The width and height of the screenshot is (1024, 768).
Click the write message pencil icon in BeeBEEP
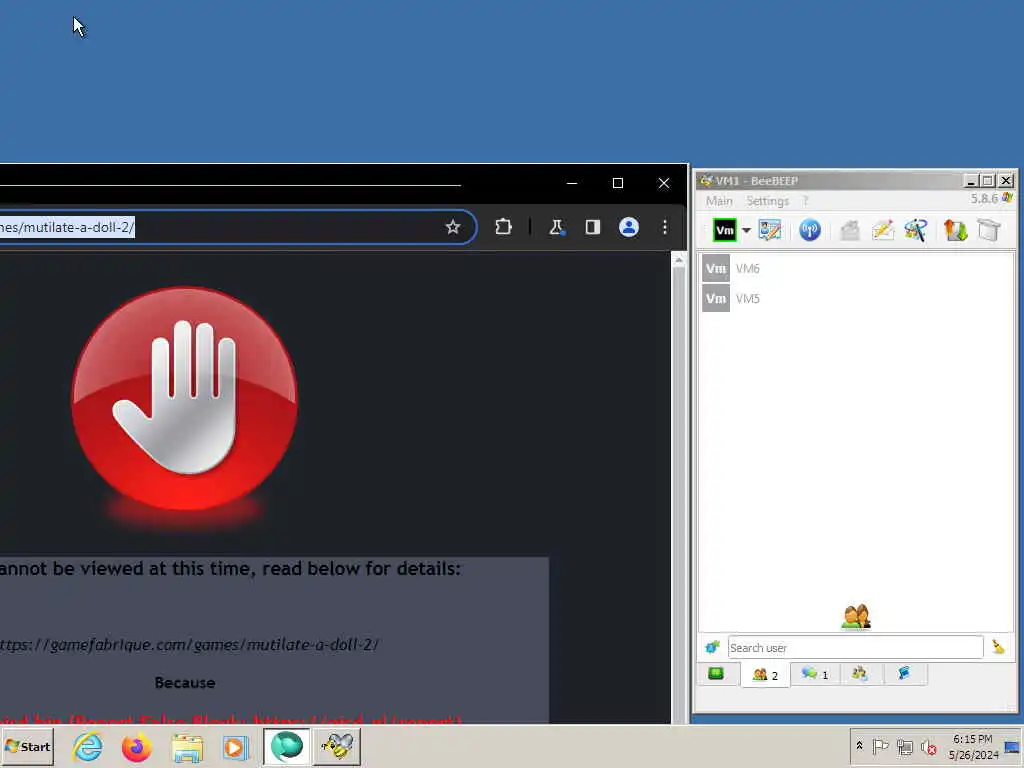click(882, 230)
